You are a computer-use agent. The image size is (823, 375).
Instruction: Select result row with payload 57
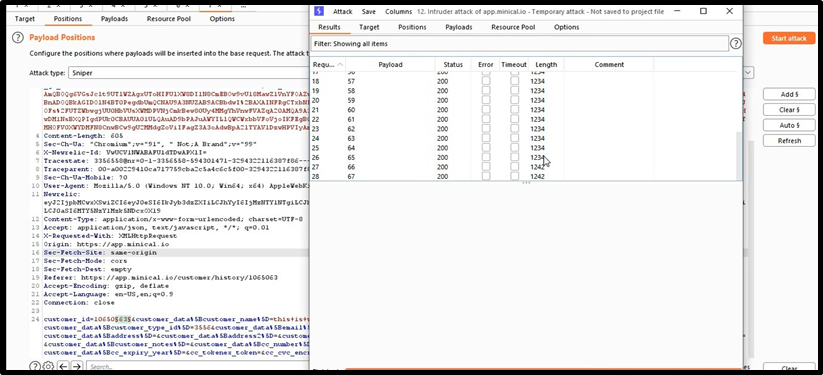pos(523,81)
